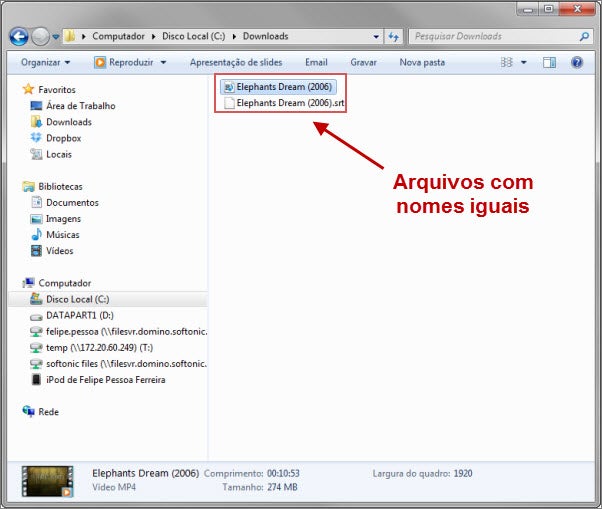602x509 pixels.
Task: Toggle the preview pane icon
Action: [549, 62]
